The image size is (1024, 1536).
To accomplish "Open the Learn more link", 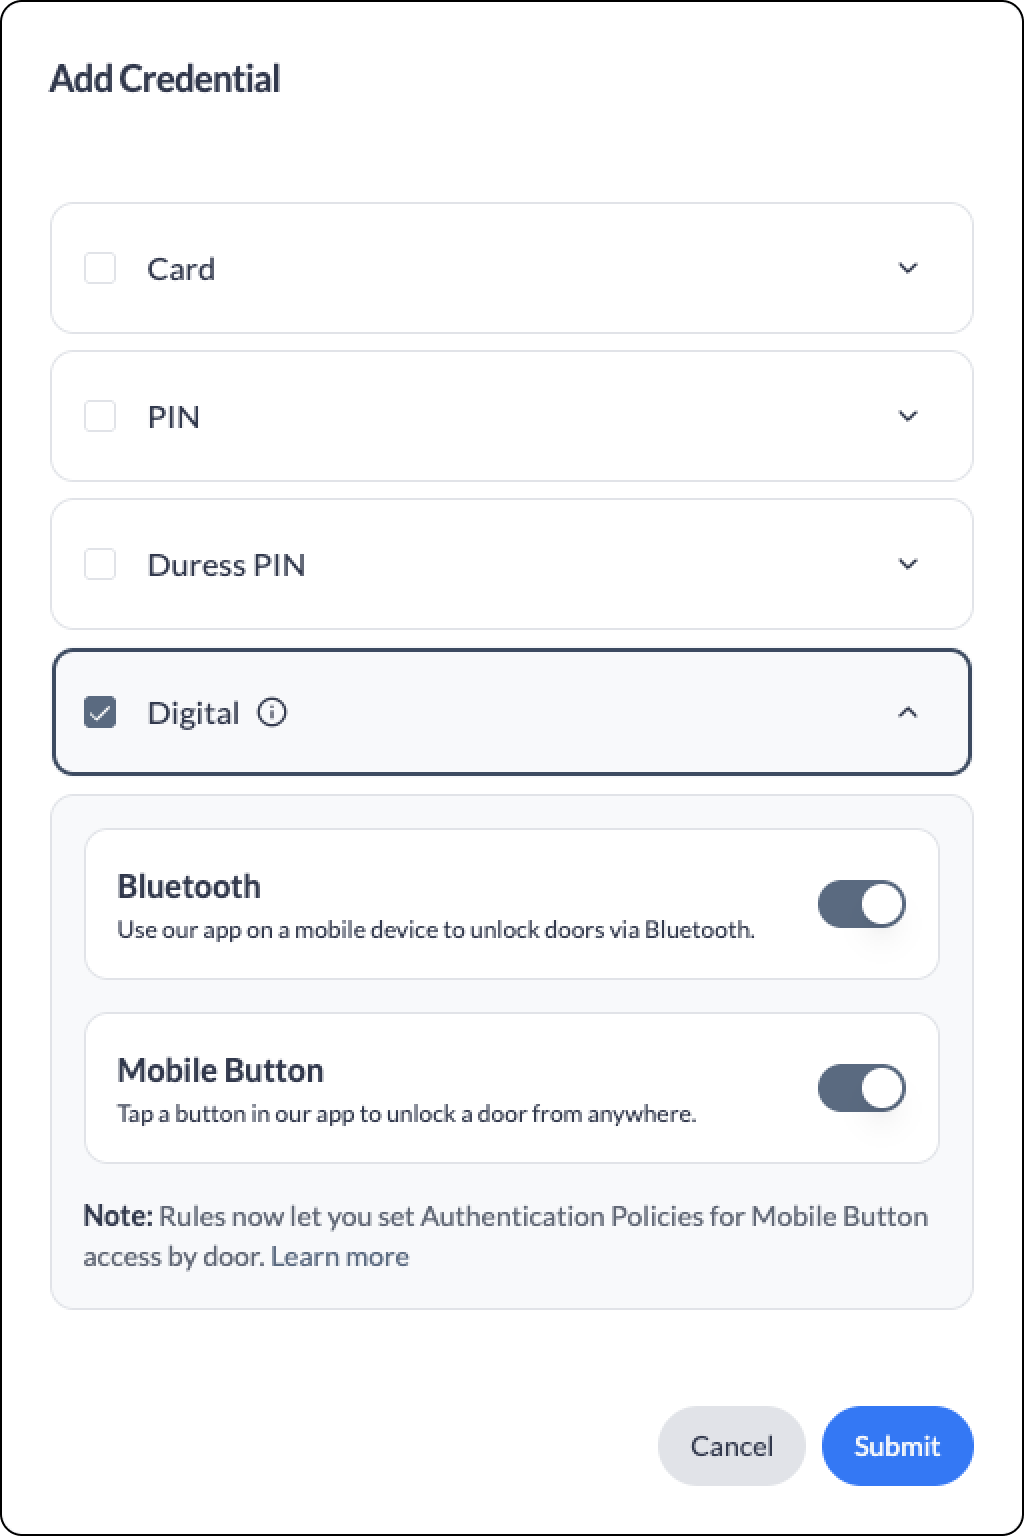I will pos(340,1256).
